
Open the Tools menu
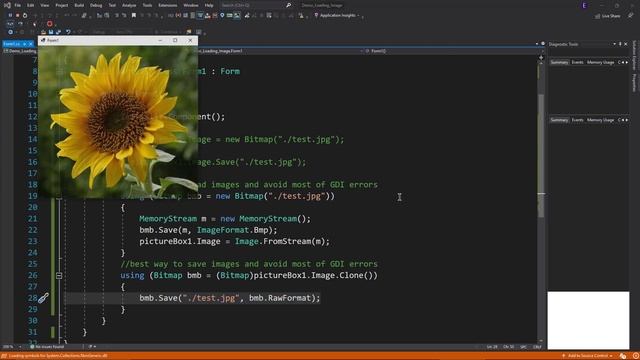(147, 5)
